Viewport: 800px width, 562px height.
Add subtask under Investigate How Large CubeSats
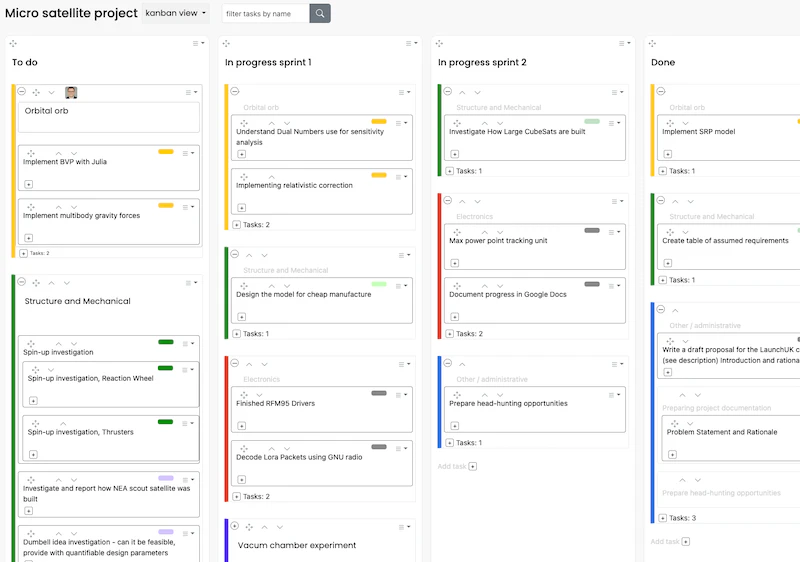(454, 154)
